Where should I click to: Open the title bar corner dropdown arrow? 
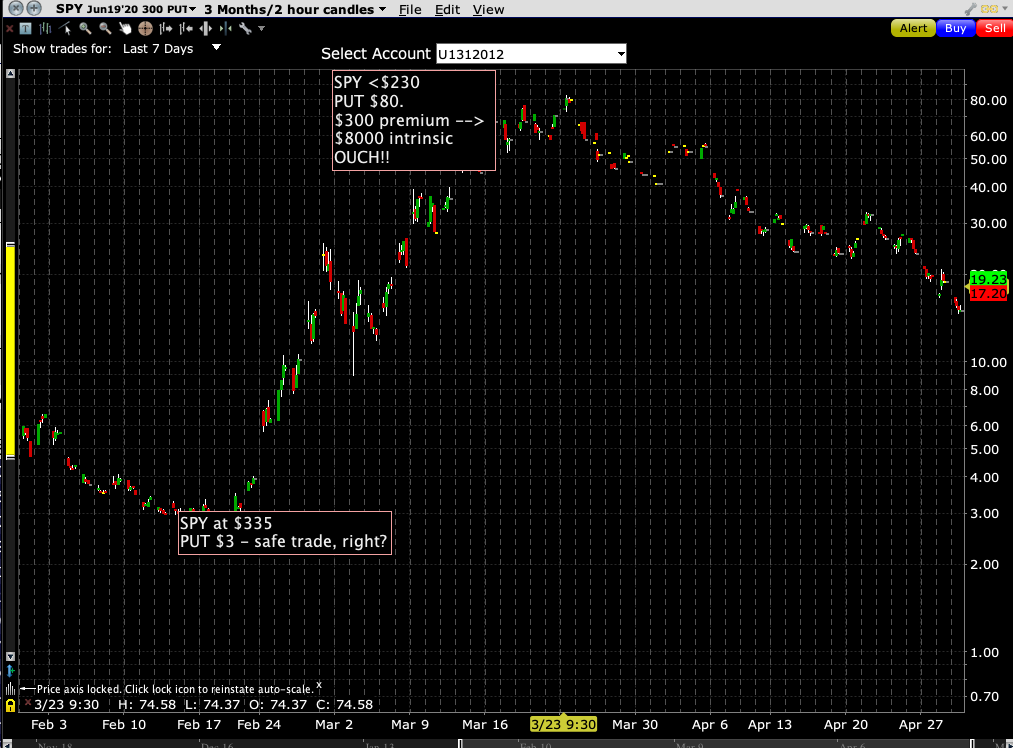coord(1005,9)
